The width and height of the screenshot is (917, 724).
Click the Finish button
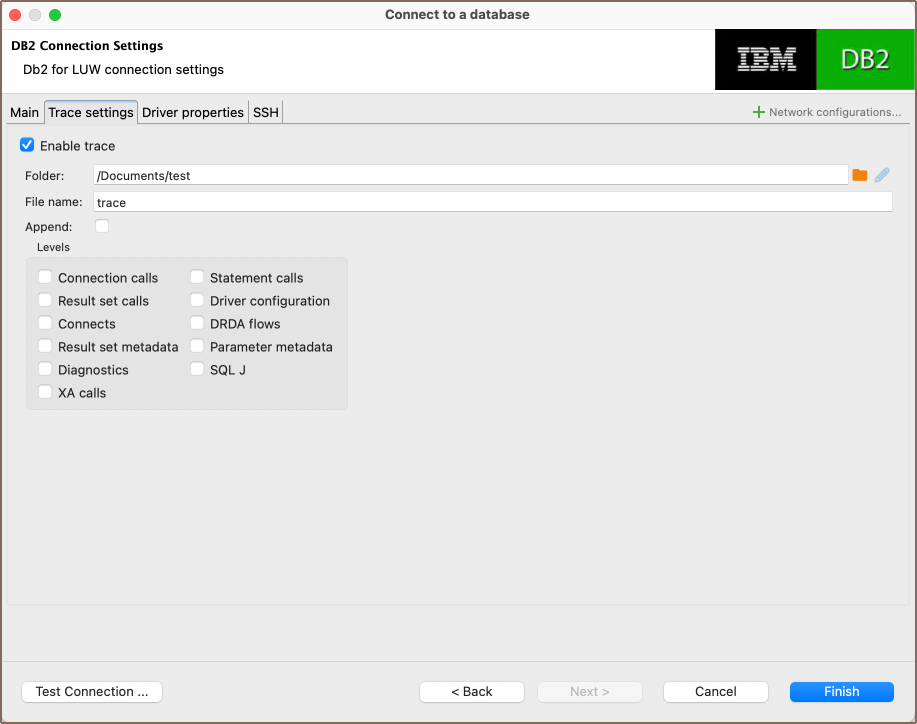click(x=841, y=691)
